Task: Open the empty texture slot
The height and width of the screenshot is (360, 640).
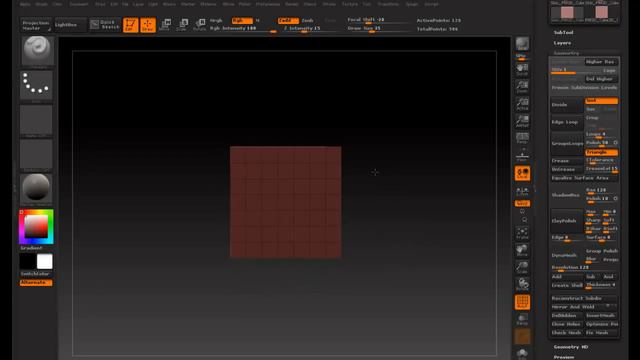Action: point(36,155)
